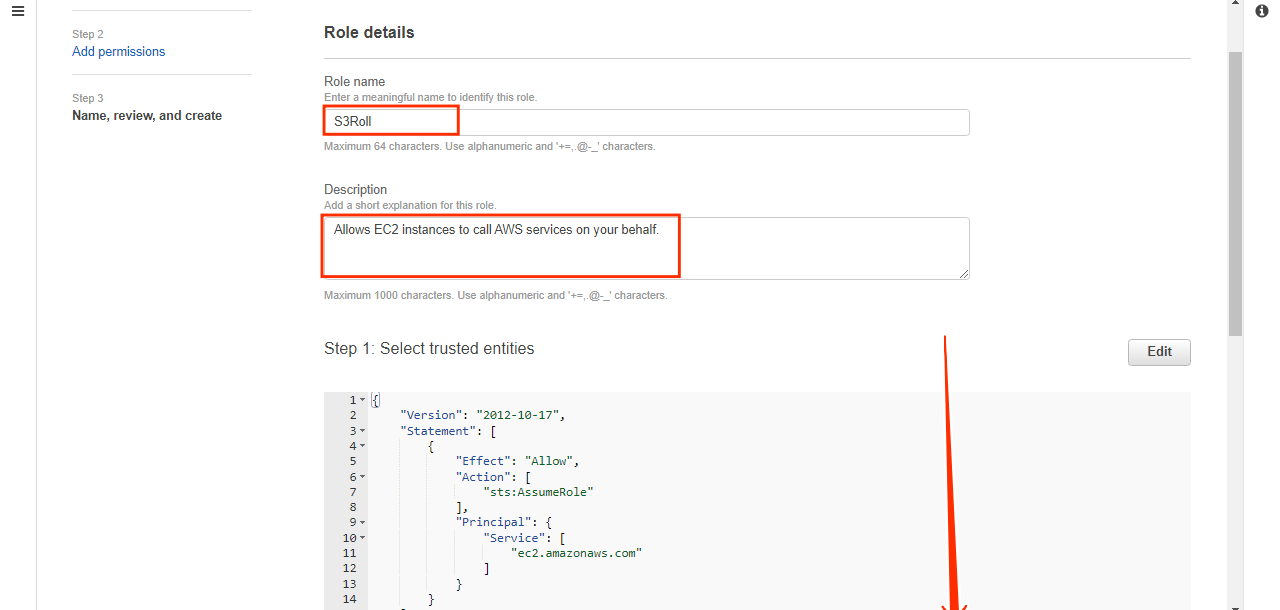Click the "Principal" key in JSON
This screenshot has width=1280, height=610.
click(x=493, y=522)
